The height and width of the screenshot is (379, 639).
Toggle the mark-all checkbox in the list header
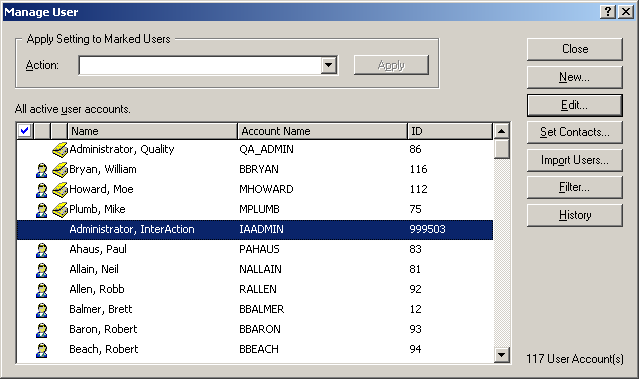click(24, 131)
